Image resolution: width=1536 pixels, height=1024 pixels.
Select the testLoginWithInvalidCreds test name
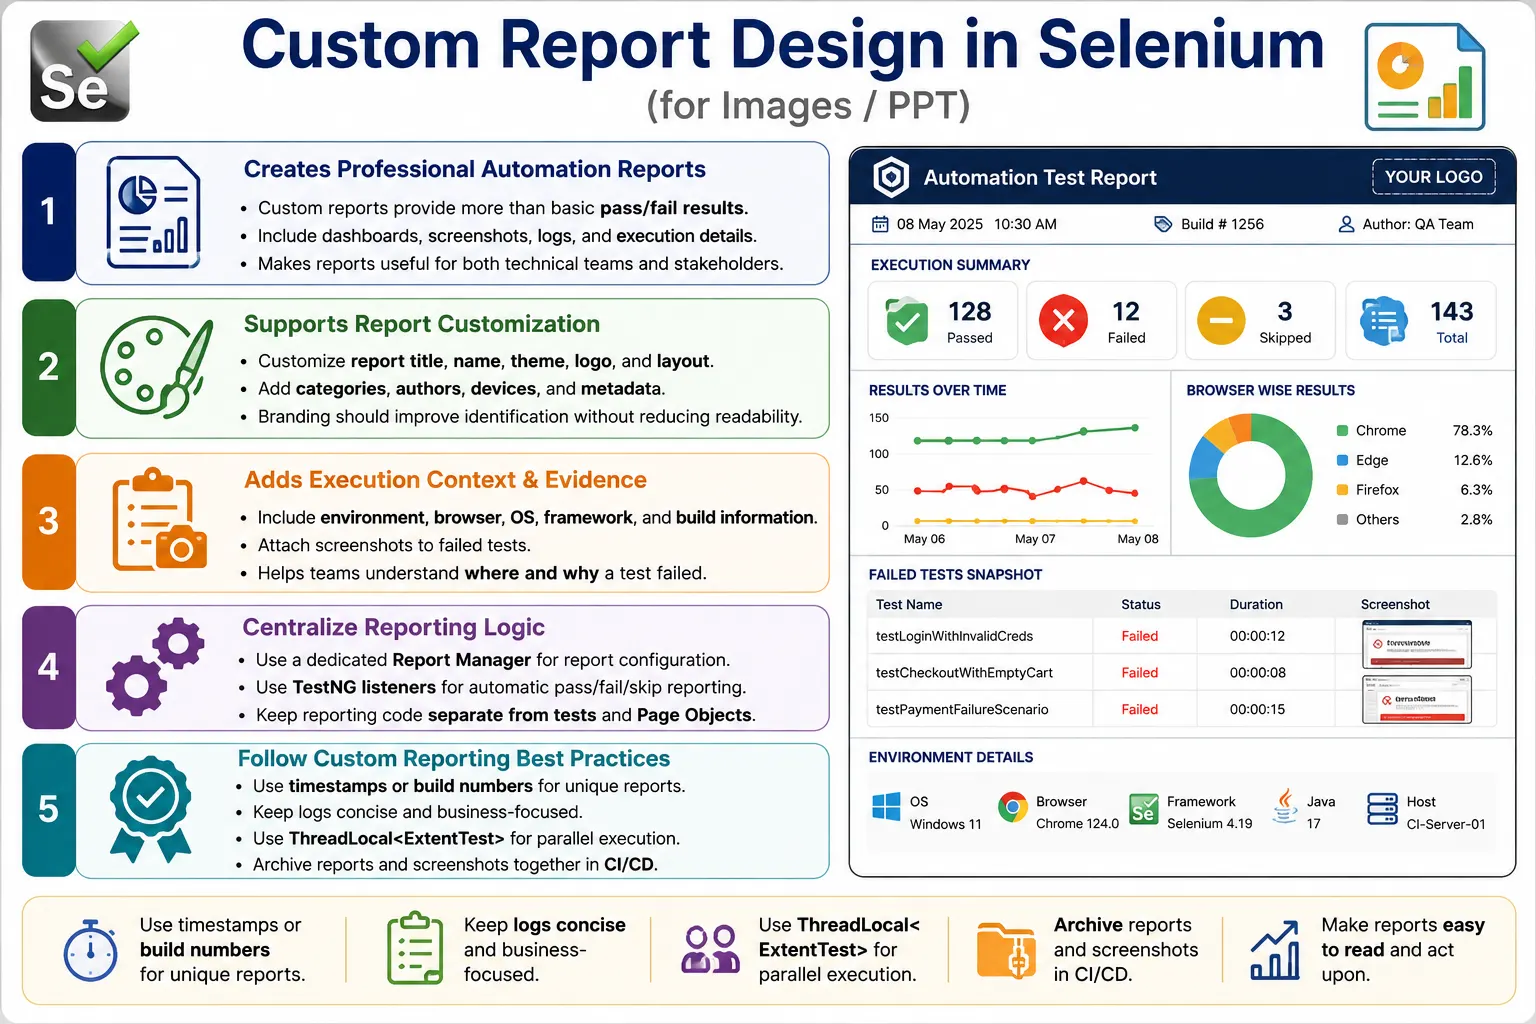click(954, 636)
